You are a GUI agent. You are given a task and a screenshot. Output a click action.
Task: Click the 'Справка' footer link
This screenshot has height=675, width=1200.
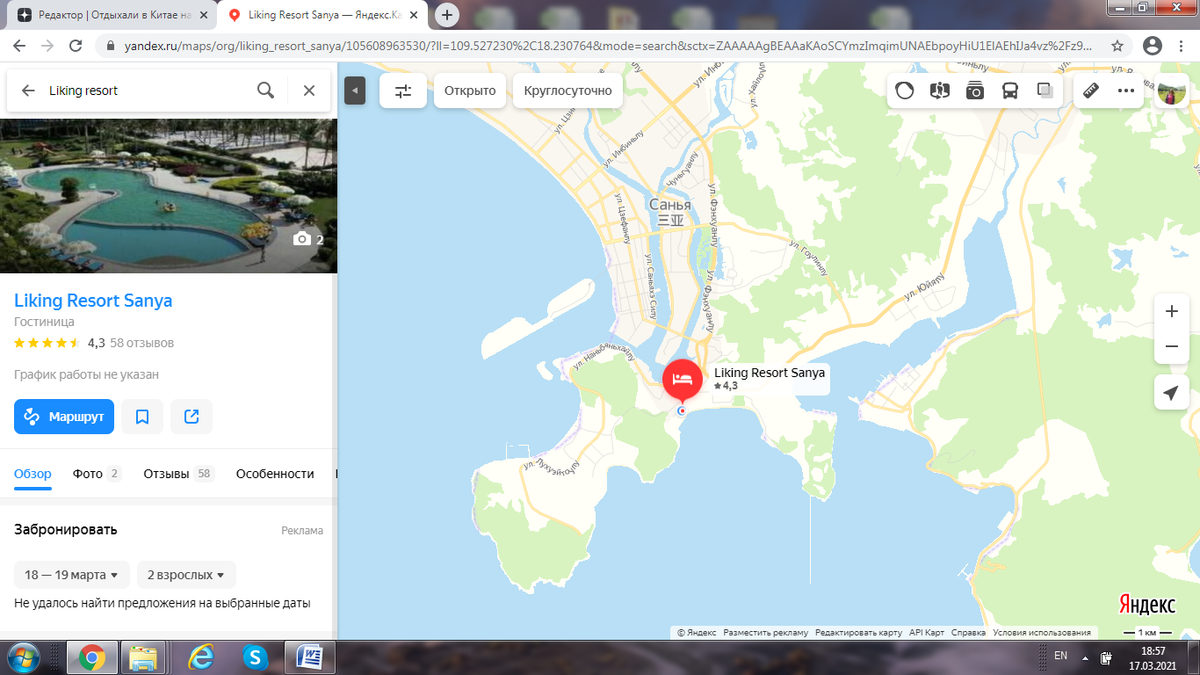968,632
